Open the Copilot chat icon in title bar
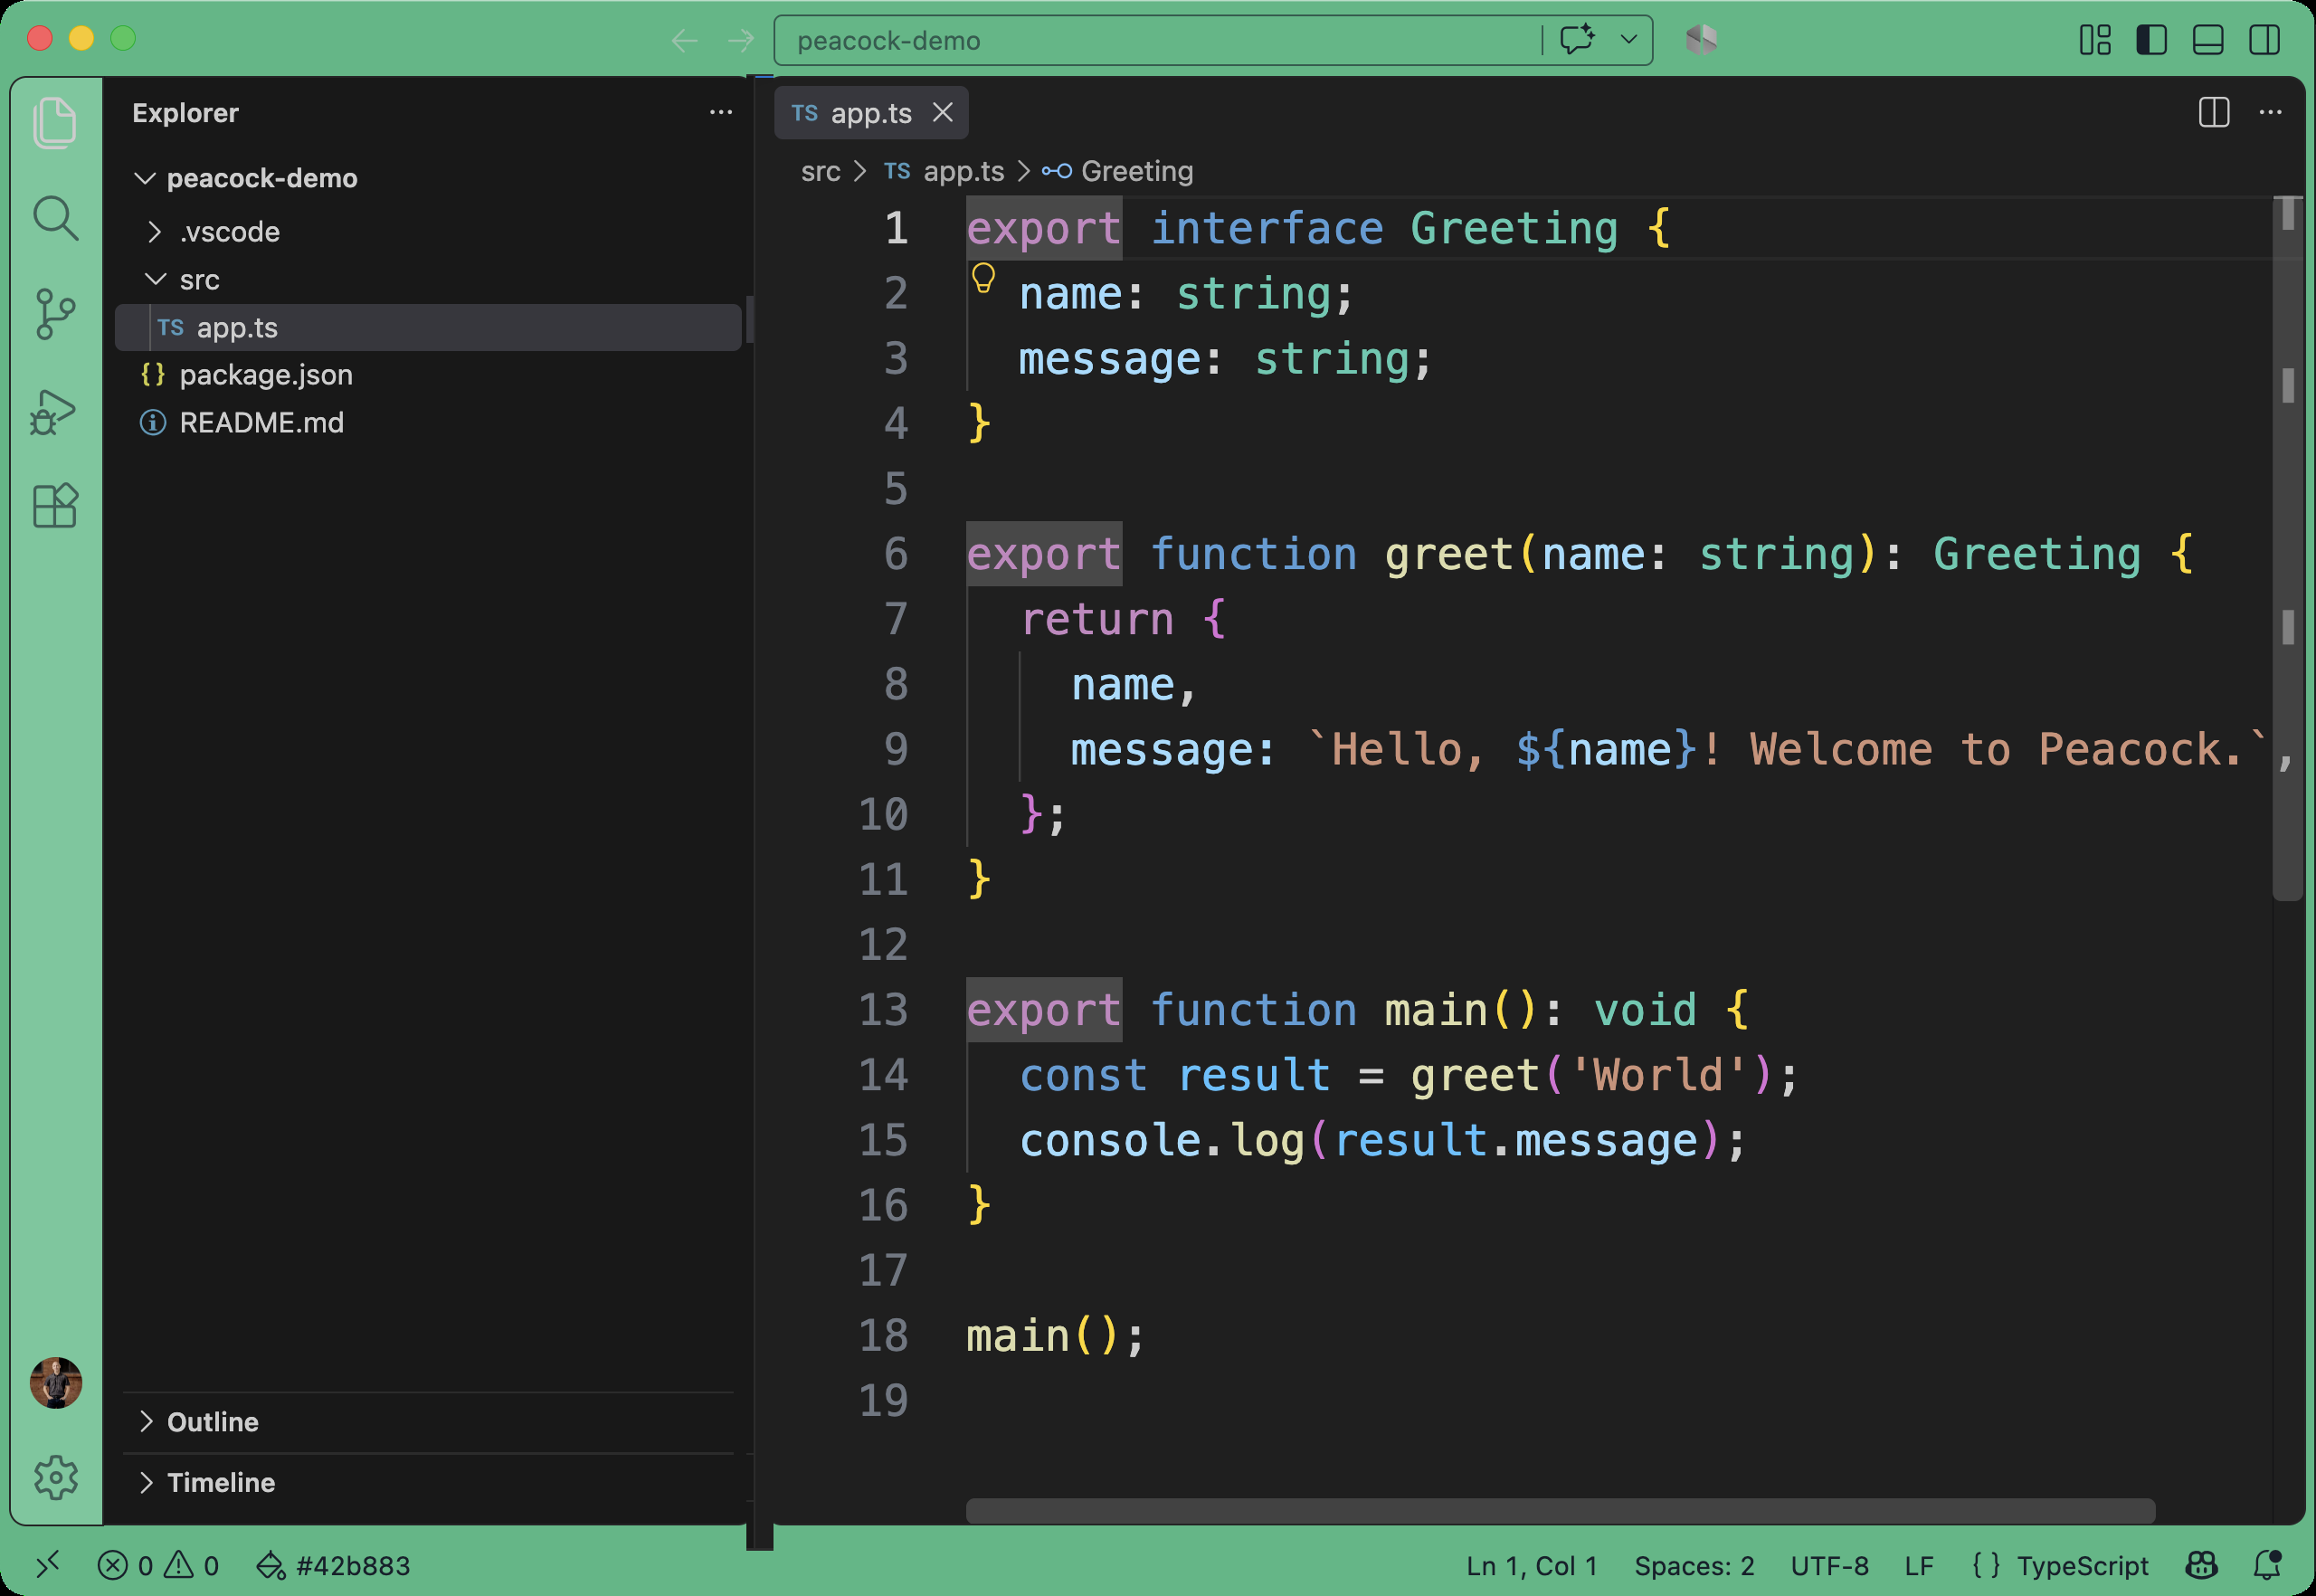 point(1577,40)
